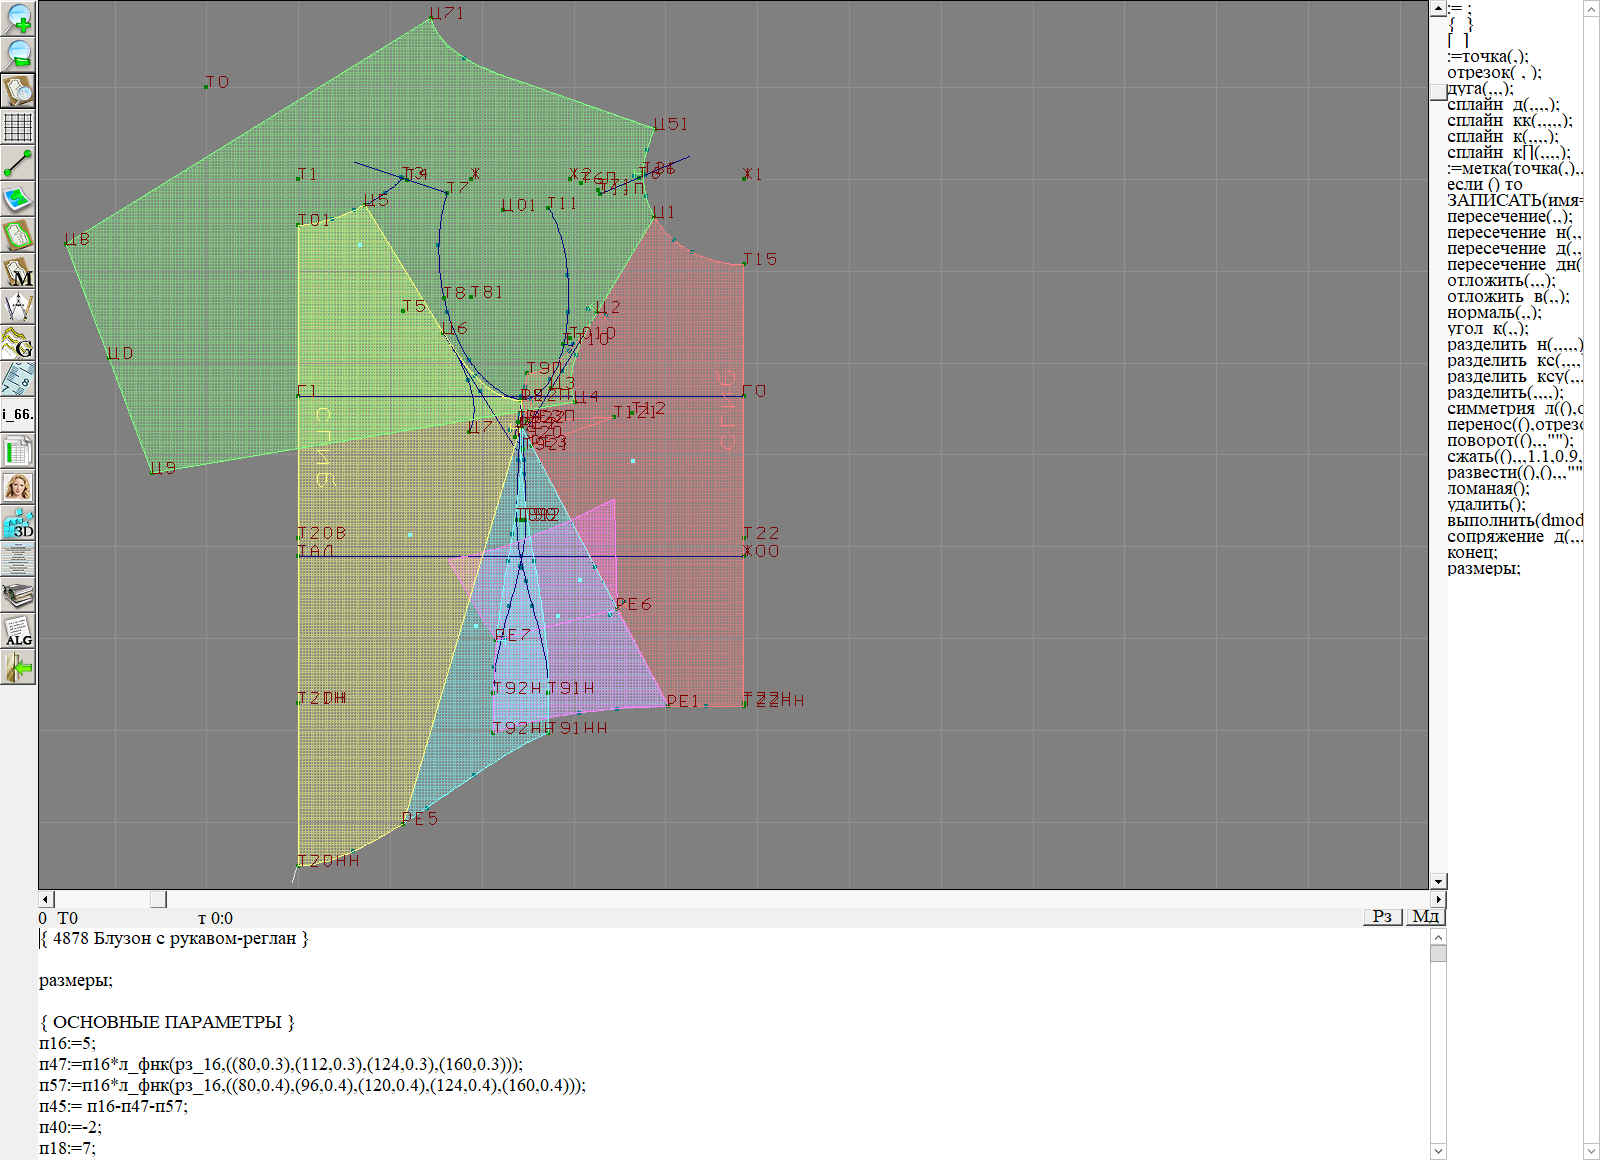Click the zoom in magnifier icon
This screenshot has height=1160, width=1600.
click(x=18, y=19)
